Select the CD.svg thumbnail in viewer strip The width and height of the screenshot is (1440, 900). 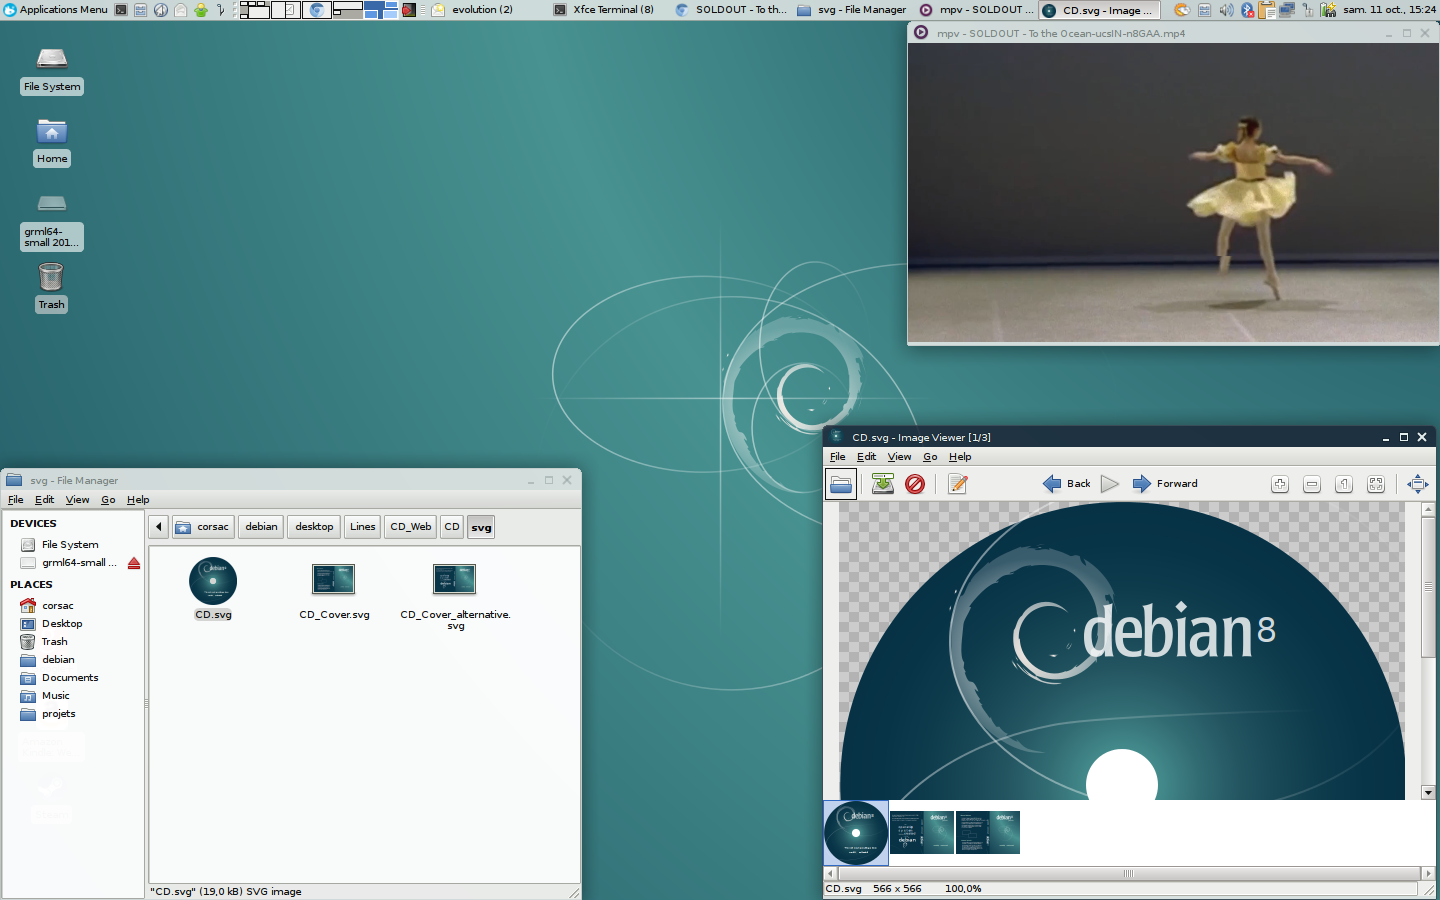[x=856, y=832]
